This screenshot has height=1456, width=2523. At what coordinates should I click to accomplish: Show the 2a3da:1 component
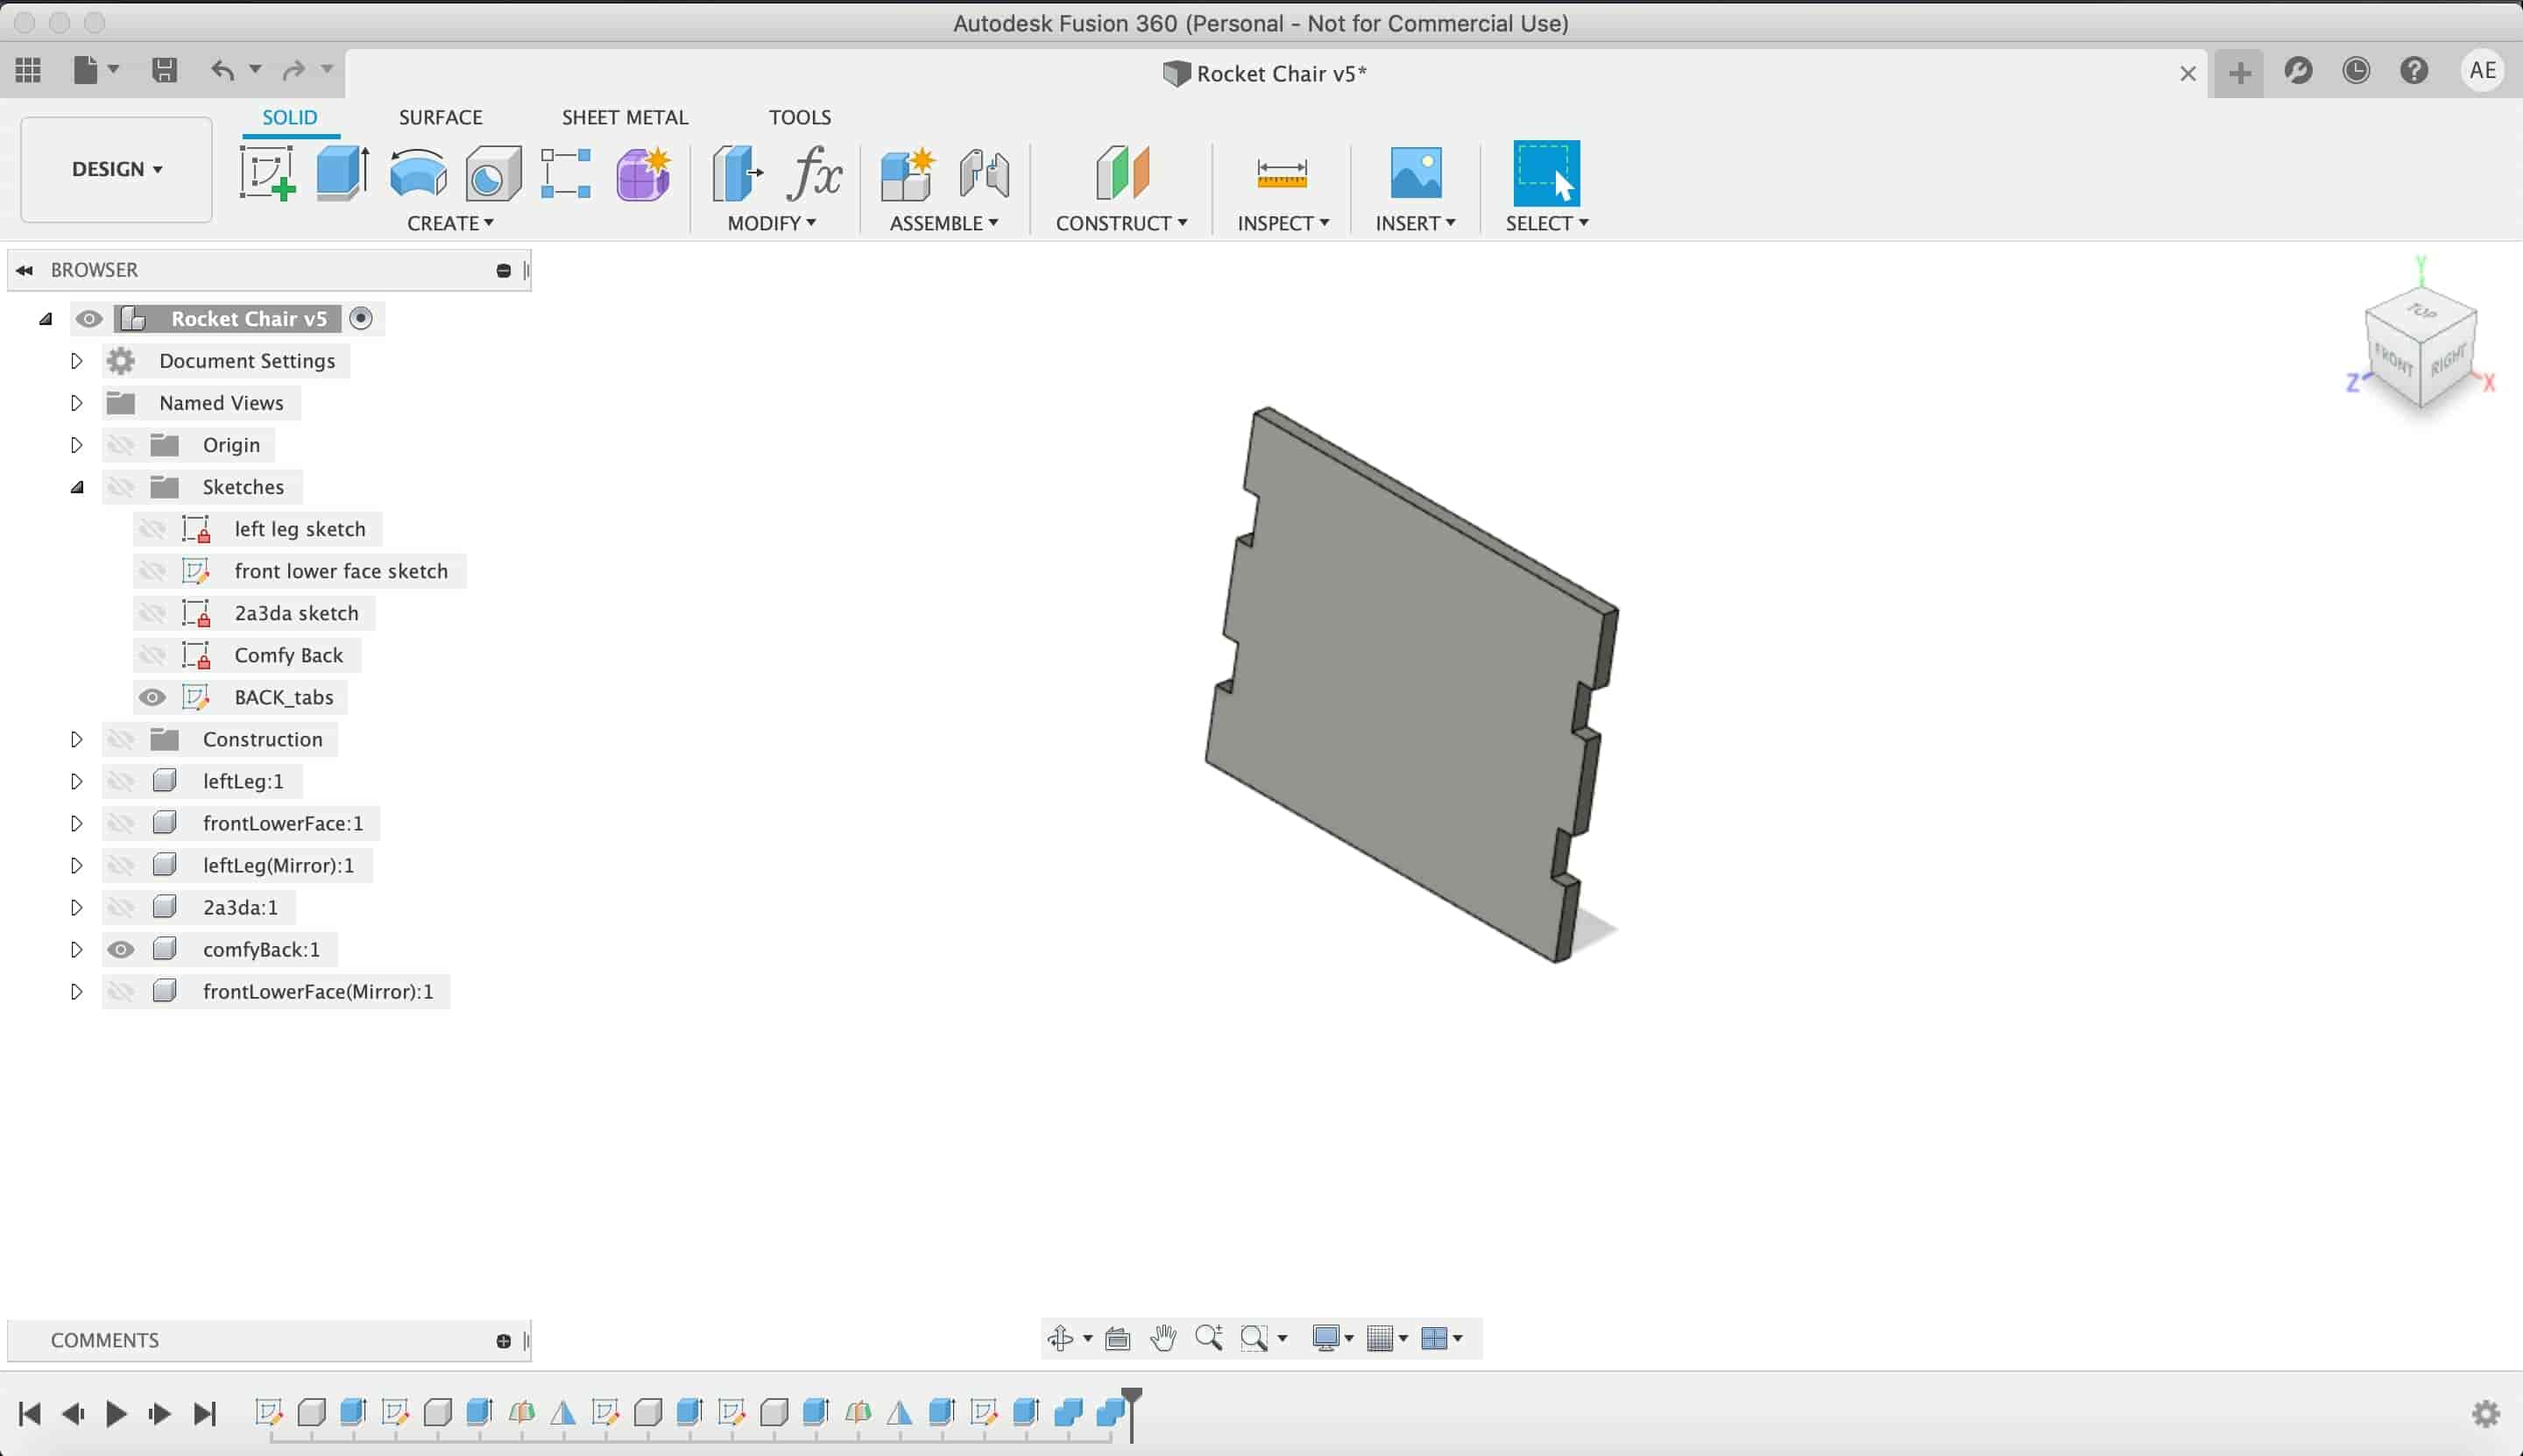121,907
